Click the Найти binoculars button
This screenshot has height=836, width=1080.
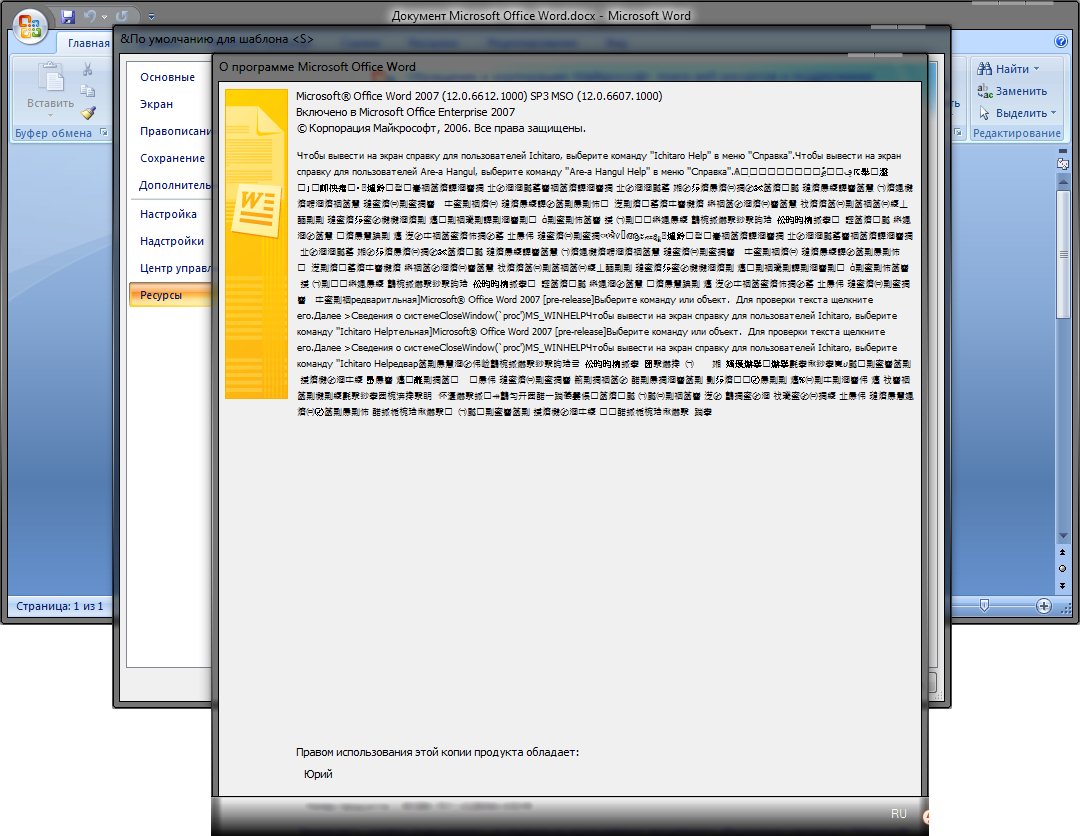[x=1004, y=69]
